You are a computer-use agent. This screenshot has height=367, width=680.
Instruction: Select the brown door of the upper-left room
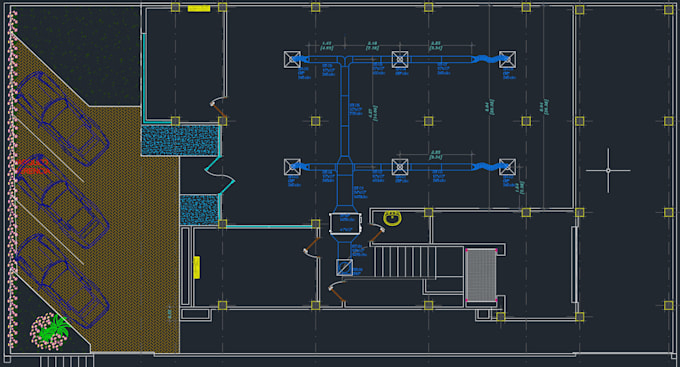[219, 108]
